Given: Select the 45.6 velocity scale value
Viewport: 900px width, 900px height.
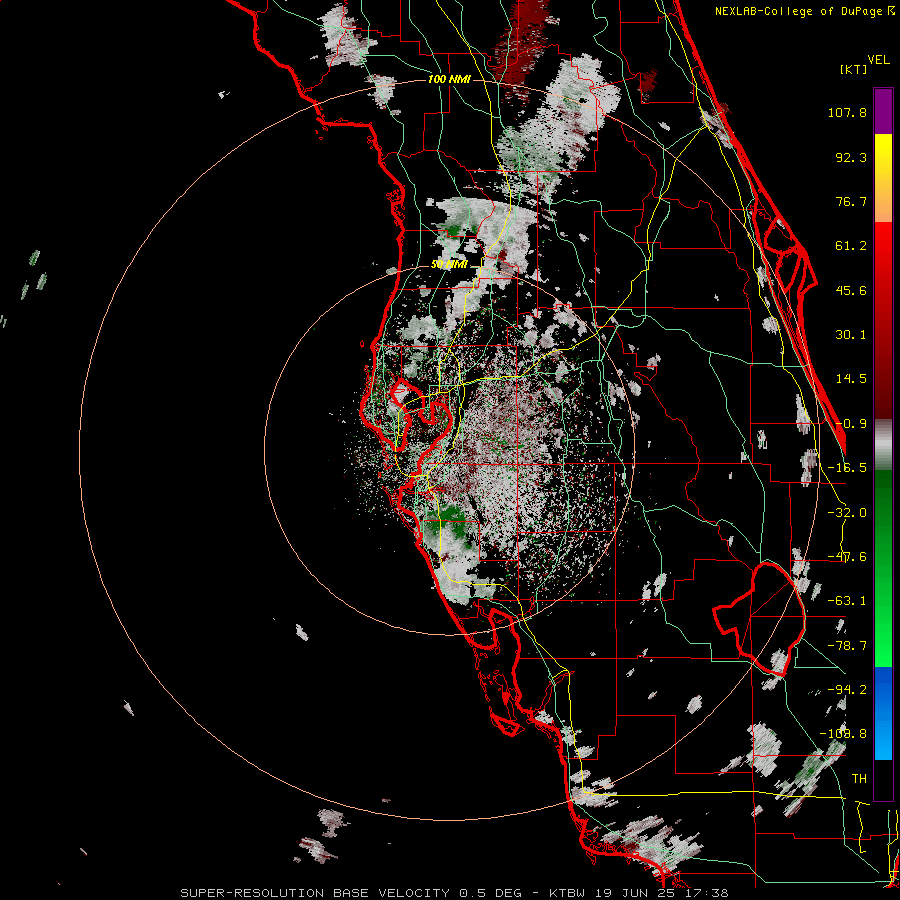Looking at the screenshot, I should (851, 290).
